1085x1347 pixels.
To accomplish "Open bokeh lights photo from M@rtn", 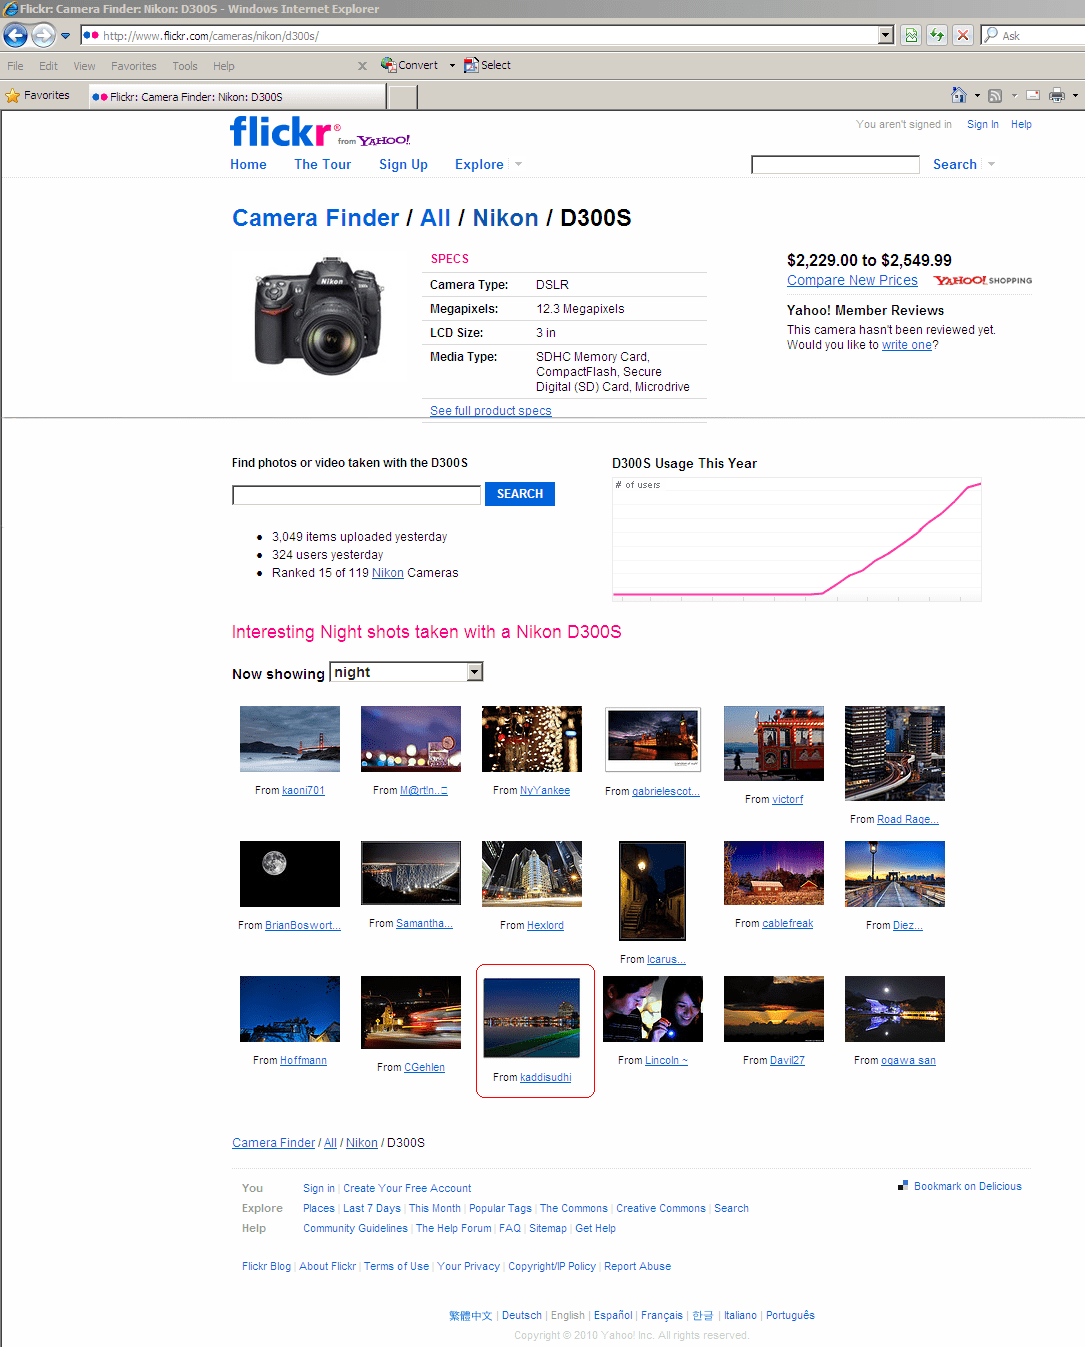I will [411, 739].
